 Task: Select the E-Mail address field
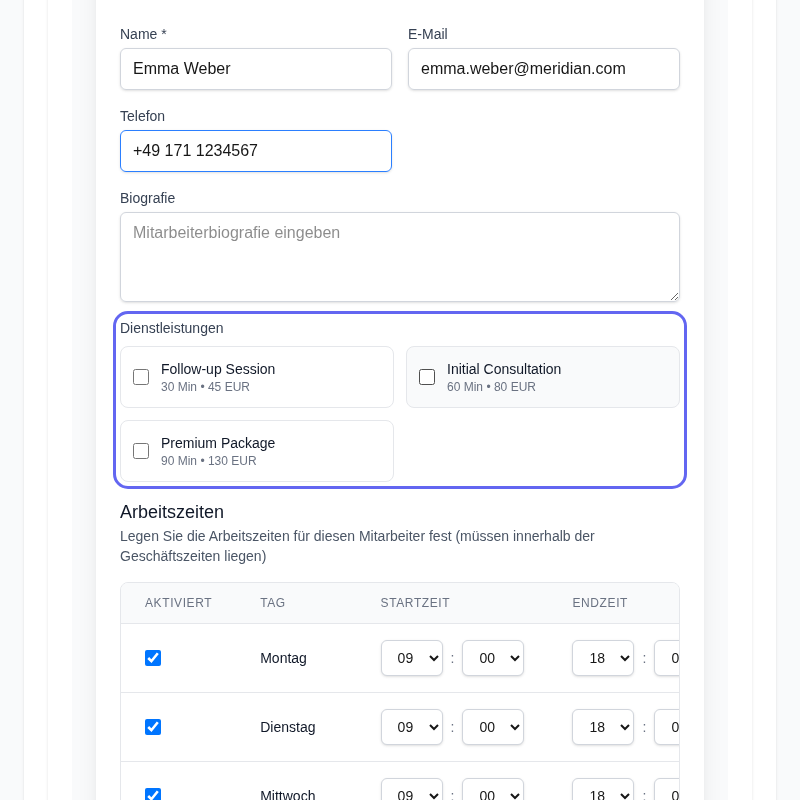coord(544,69)
